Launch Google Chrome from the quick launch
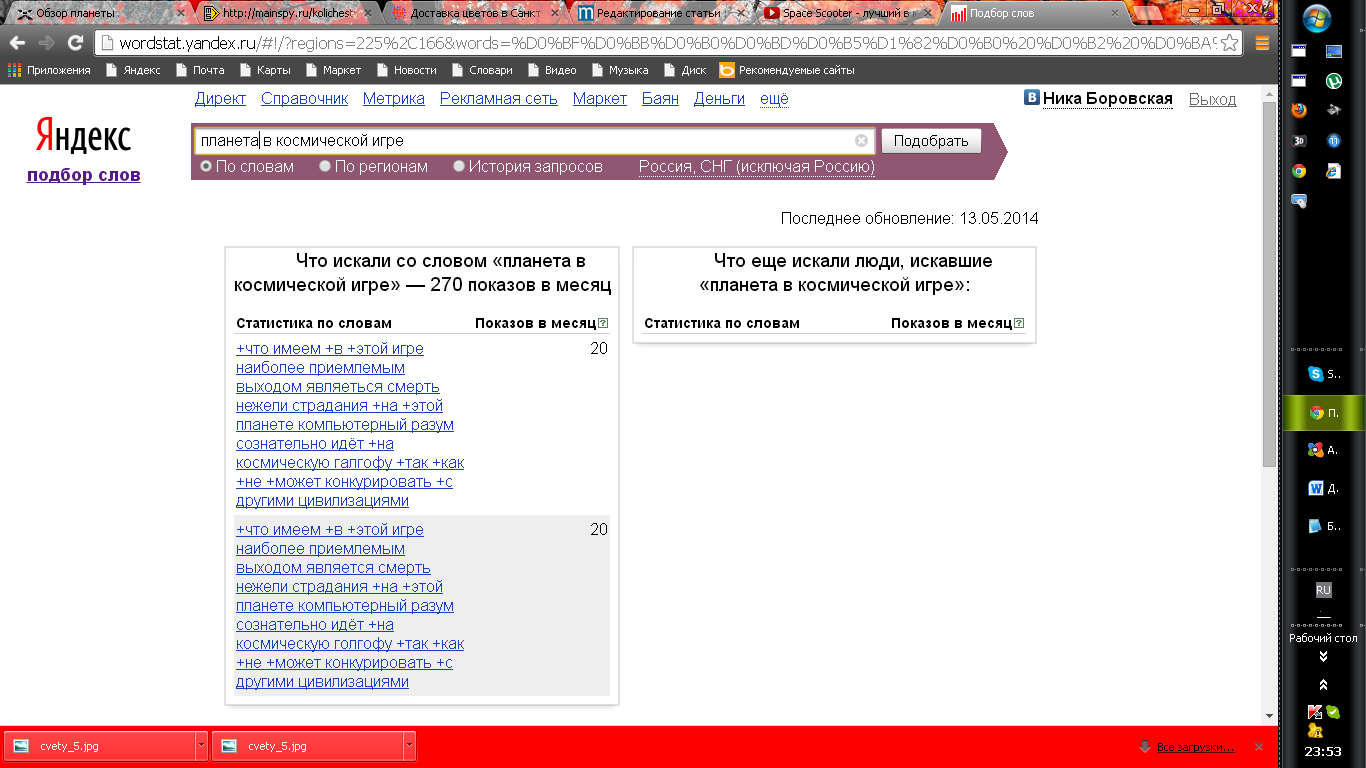Screen dimensions: 1366x768 click(x=1299, y=170)
